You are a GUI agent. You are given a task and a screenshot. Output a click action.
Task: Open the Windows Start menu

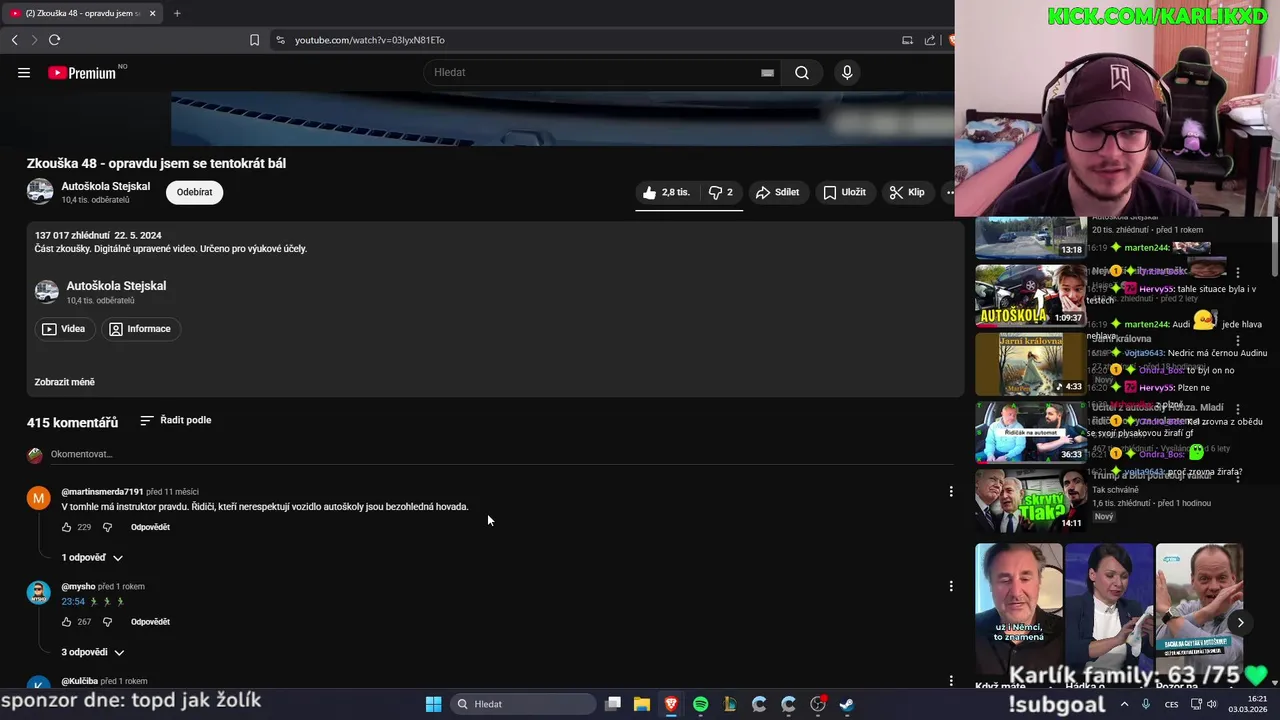pyautogui.click(x=433, y=704)
